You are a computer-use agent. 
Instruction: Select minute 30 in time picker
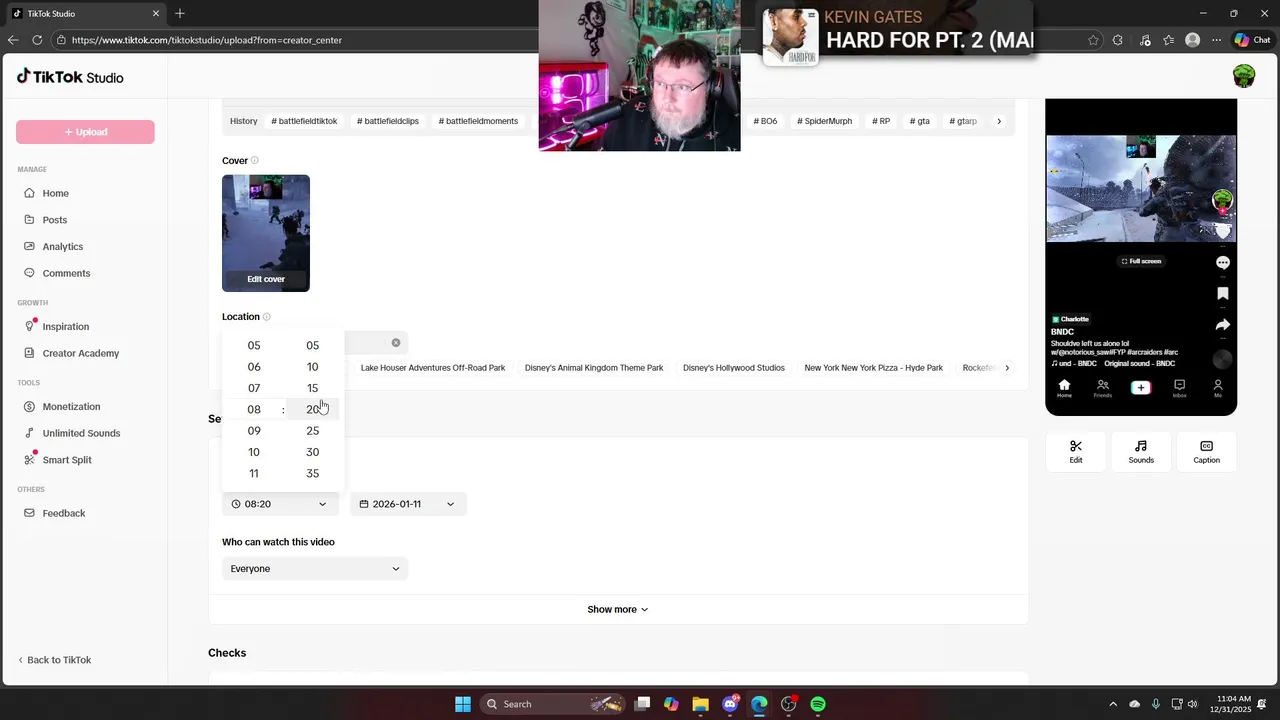(313, 452)
